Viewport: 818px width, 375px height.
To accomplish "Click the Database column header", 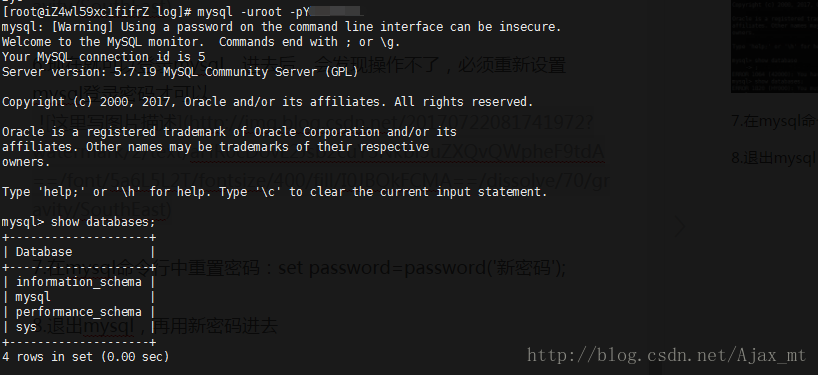I will (x=44, y=252).
